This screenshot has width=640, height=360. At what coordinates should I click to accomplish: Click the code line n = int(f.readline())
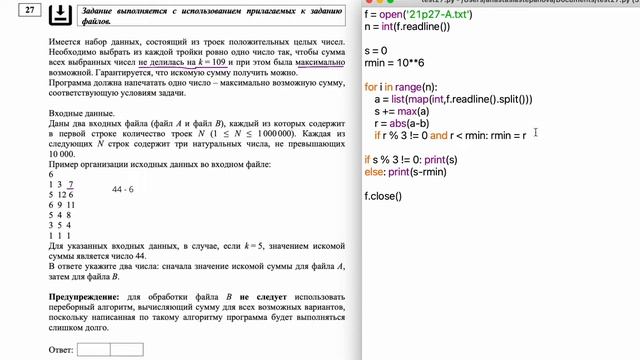tap(407, 27)
